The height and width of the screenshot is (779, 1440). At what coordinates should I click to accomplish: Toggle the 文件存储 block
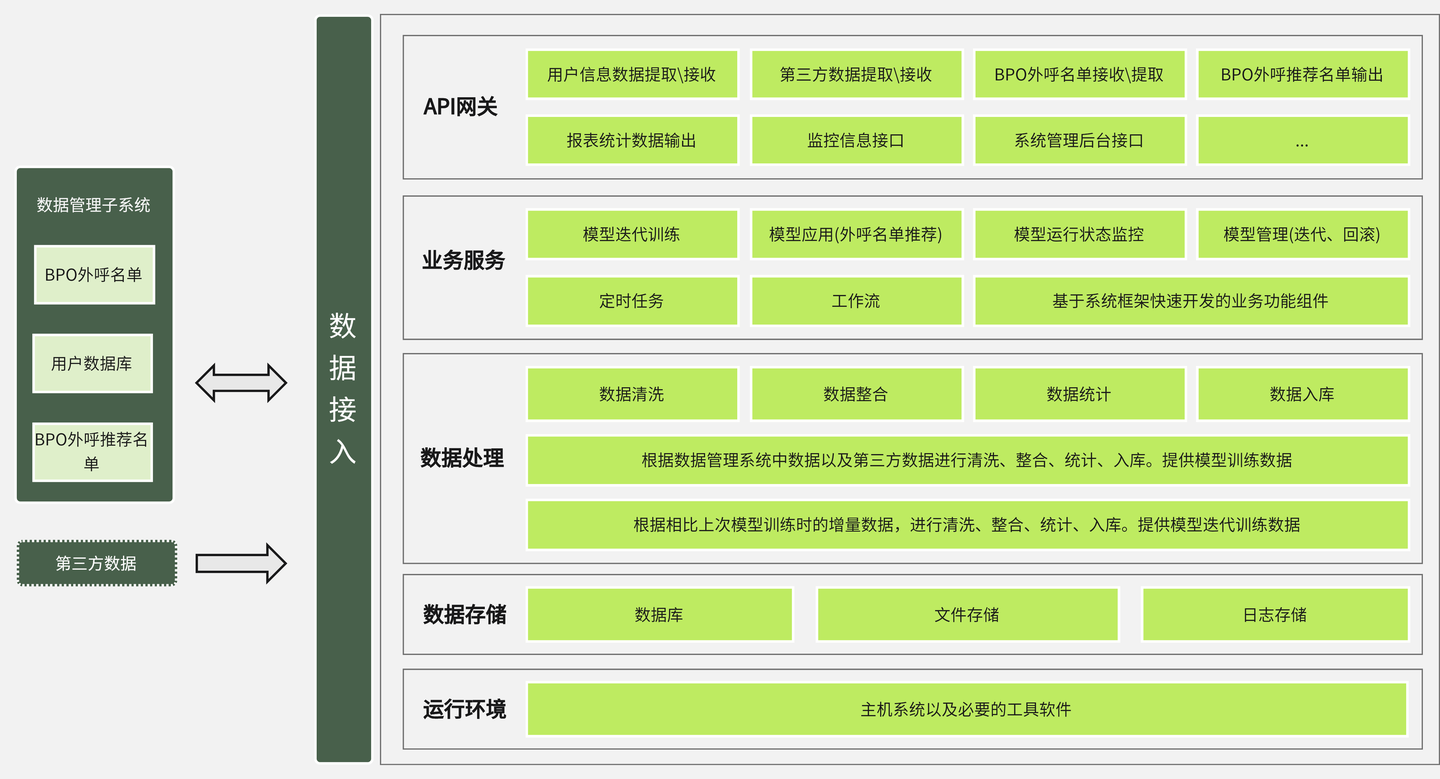click(x=967, y=614)
